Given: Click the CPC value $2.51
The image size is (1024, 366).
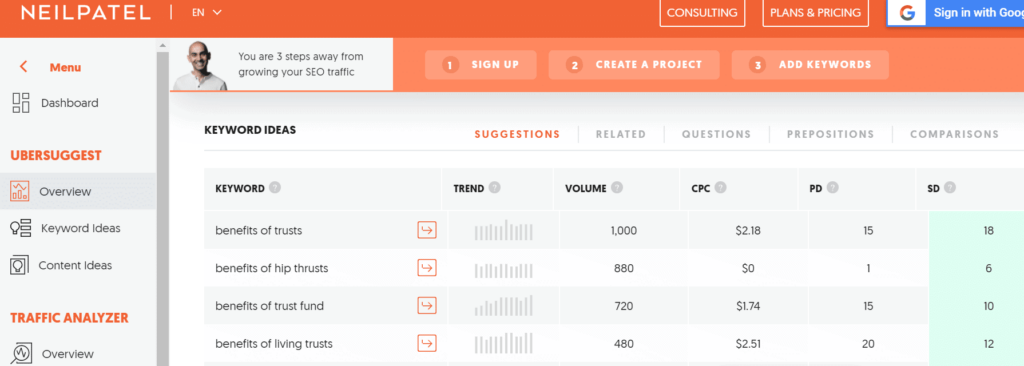Looking at the screenshot, I should point(747,344).
